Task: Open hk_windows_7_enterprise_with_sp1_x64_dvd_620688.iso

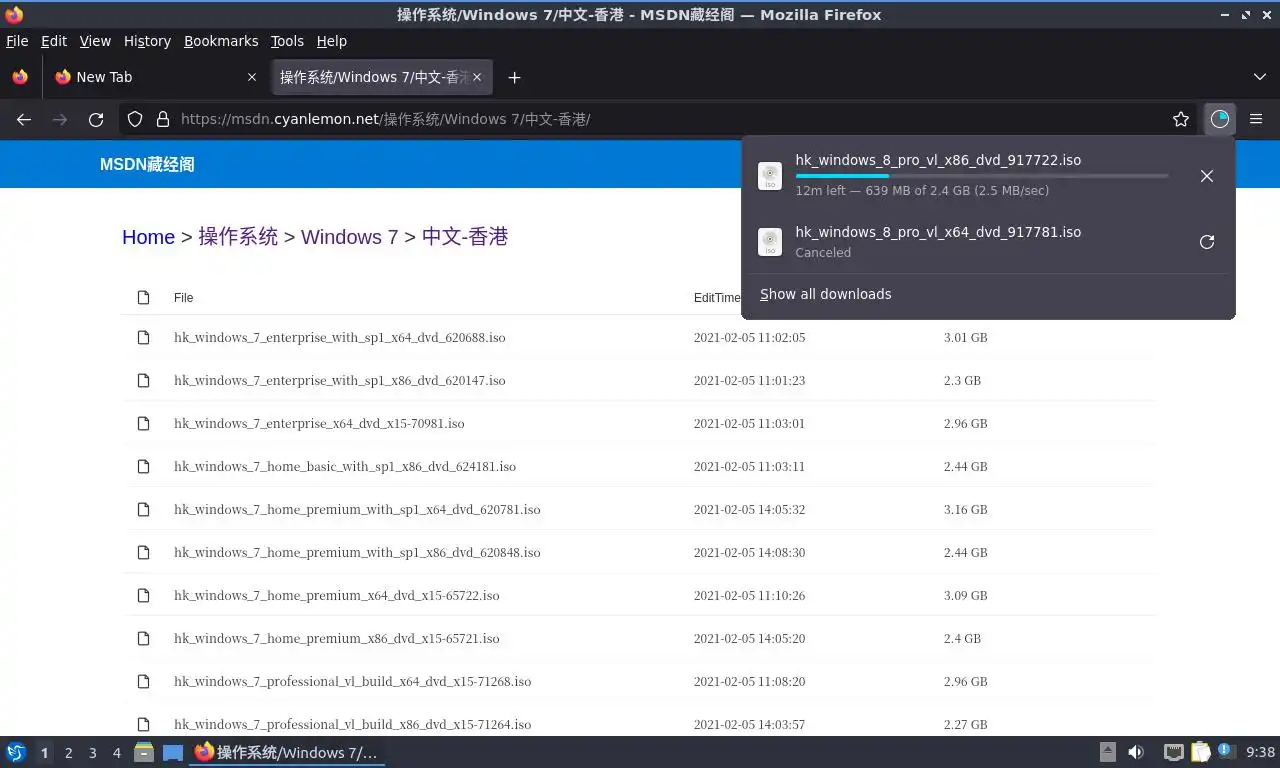Action: pyautogui.click(x=340, y=338)
